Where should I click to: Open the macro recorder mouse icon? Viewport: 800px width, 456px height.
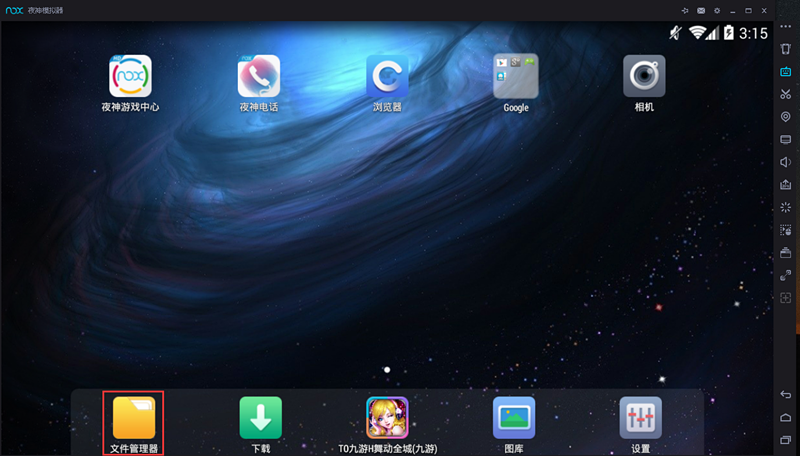pyautogui.click(x=786, y=230)
